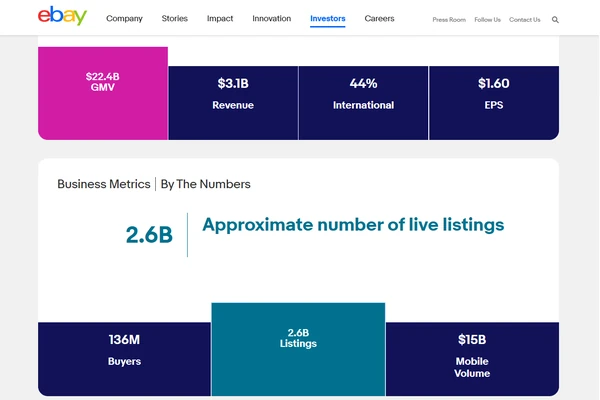The image size is (600, 400).
Task: Click the 'By The Numbers' heading
Action: coord(205,184)
